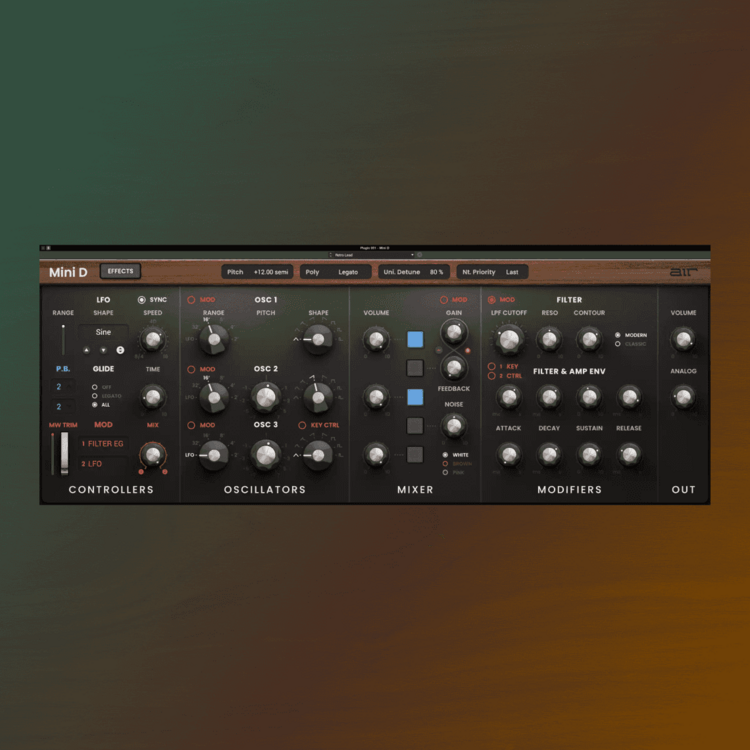Open the LFO Sine shape selector
750x750 pixels.
tap(103, 332)
